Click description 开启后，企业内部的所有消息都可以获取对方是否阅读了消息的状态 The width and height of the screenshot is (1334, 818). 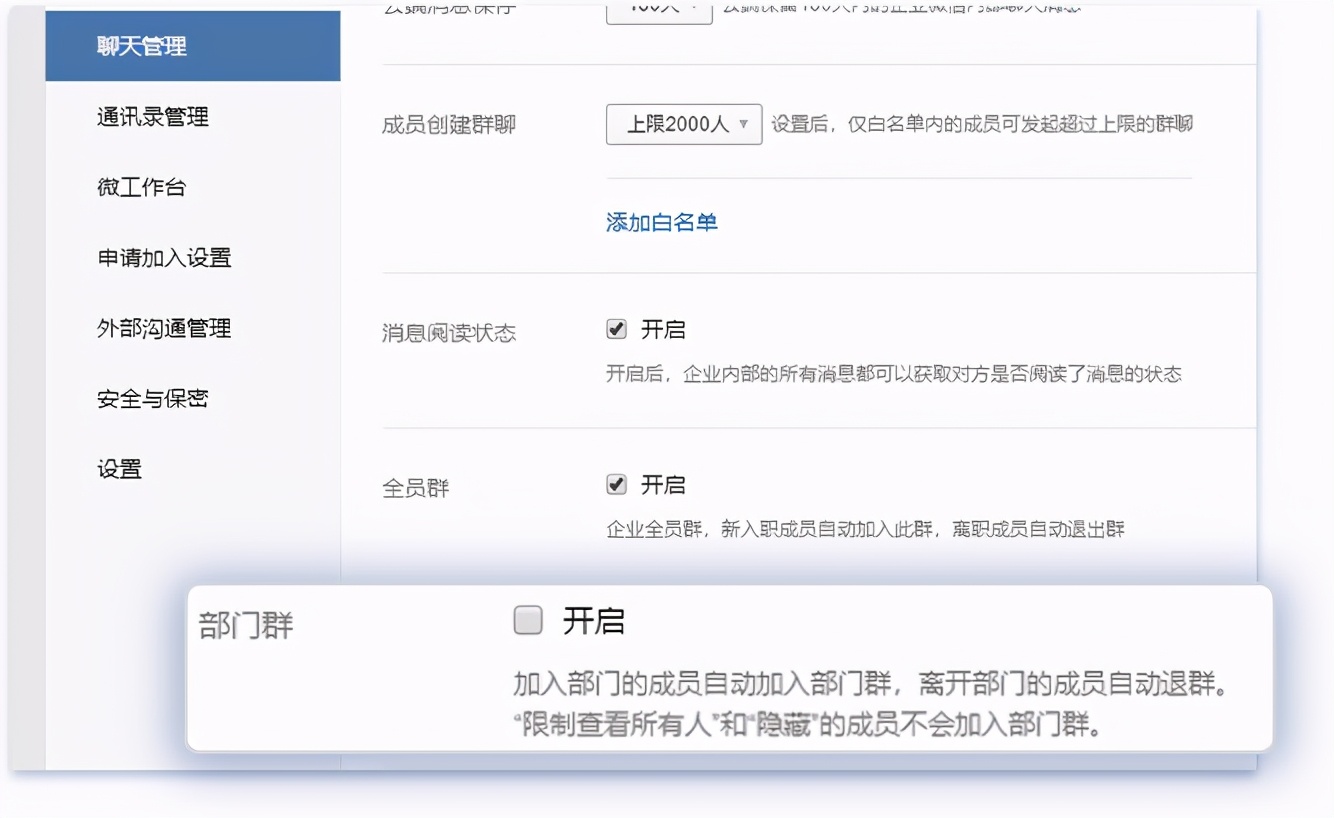pos(894,374)
